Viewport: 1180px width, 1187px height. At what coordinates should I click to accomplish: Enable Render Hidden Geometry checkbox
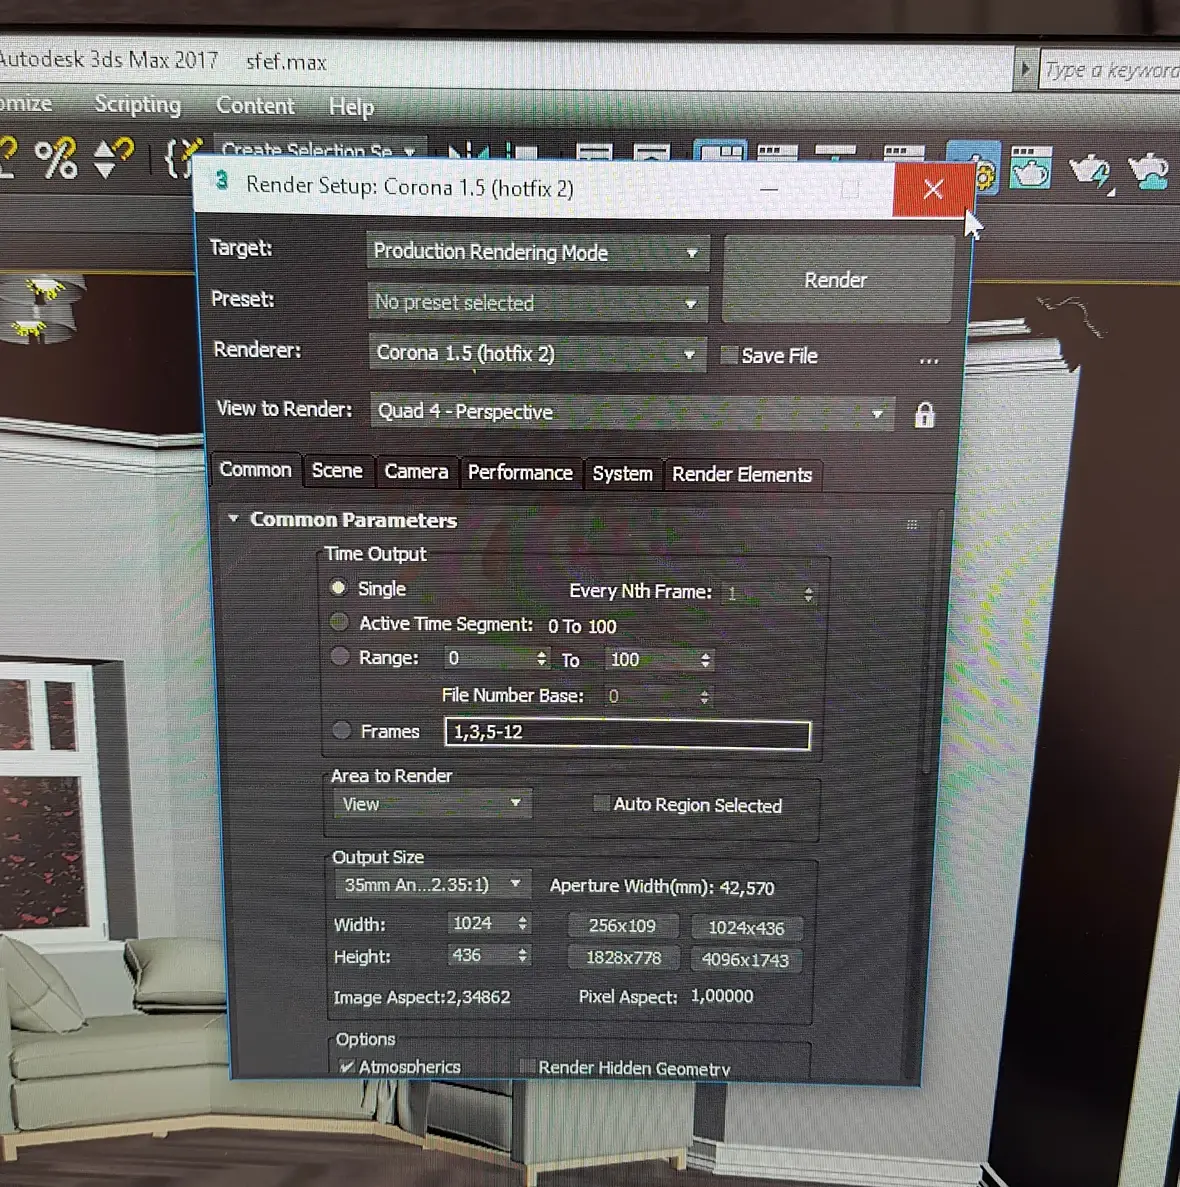pos(528,1067)
